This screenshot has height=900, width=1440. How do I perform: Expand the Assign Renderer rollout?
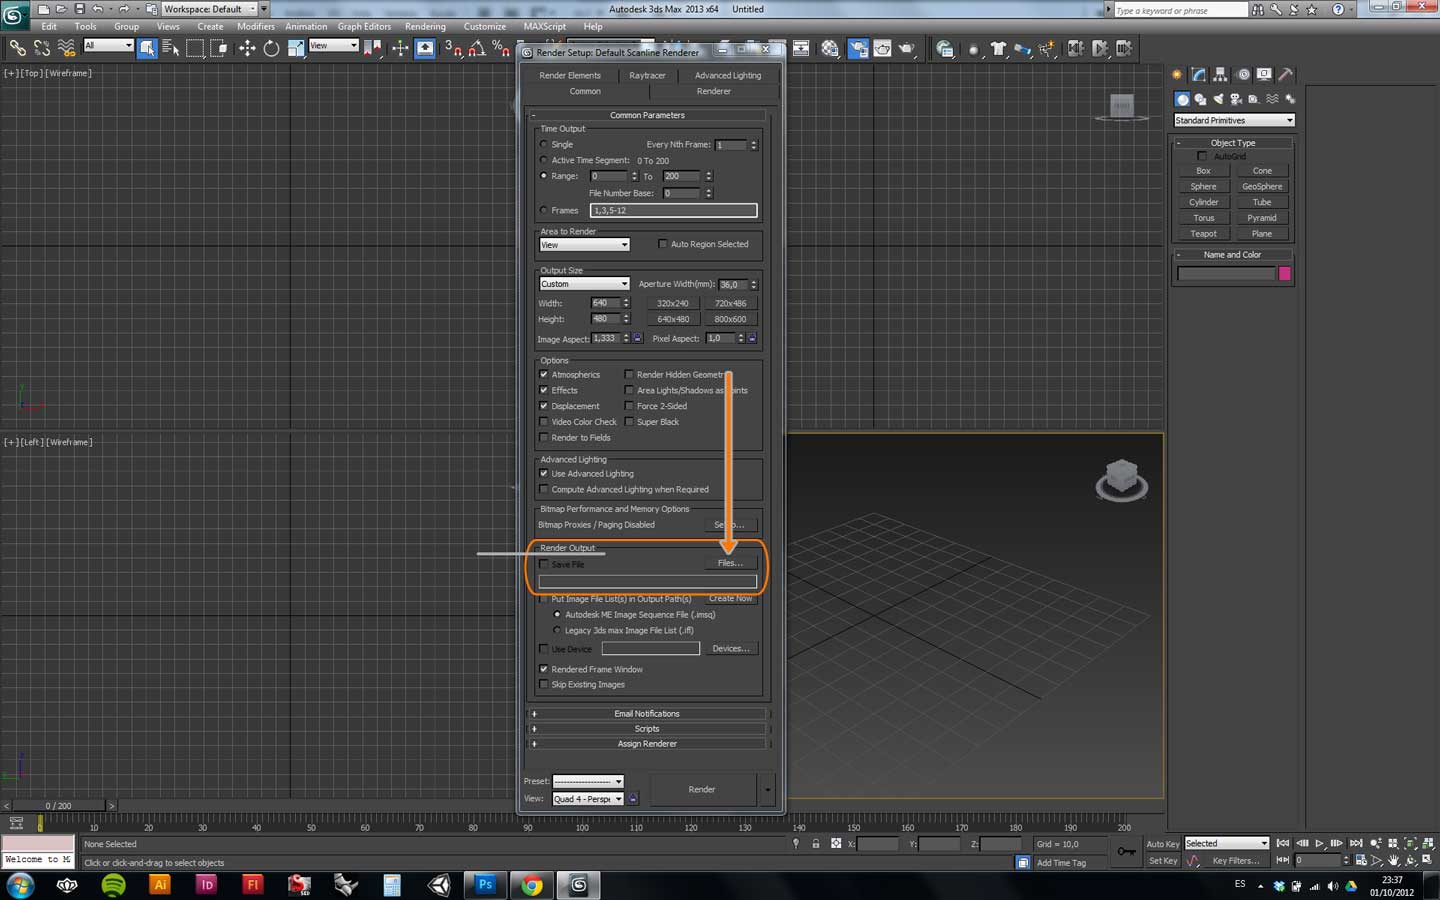[x=648, y=744]
